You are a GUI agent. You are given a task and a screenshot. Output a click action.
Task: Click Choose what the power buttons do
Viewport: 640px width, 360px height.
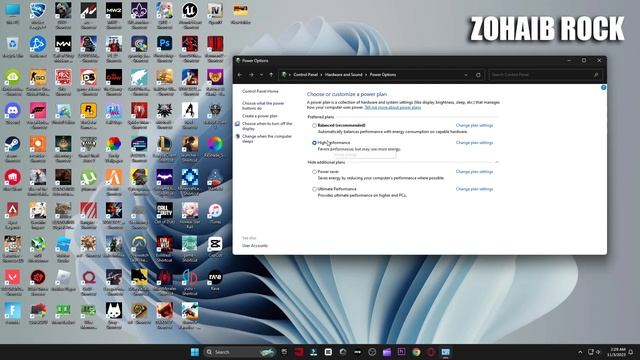pyautogui.click(x=263, y=106)
